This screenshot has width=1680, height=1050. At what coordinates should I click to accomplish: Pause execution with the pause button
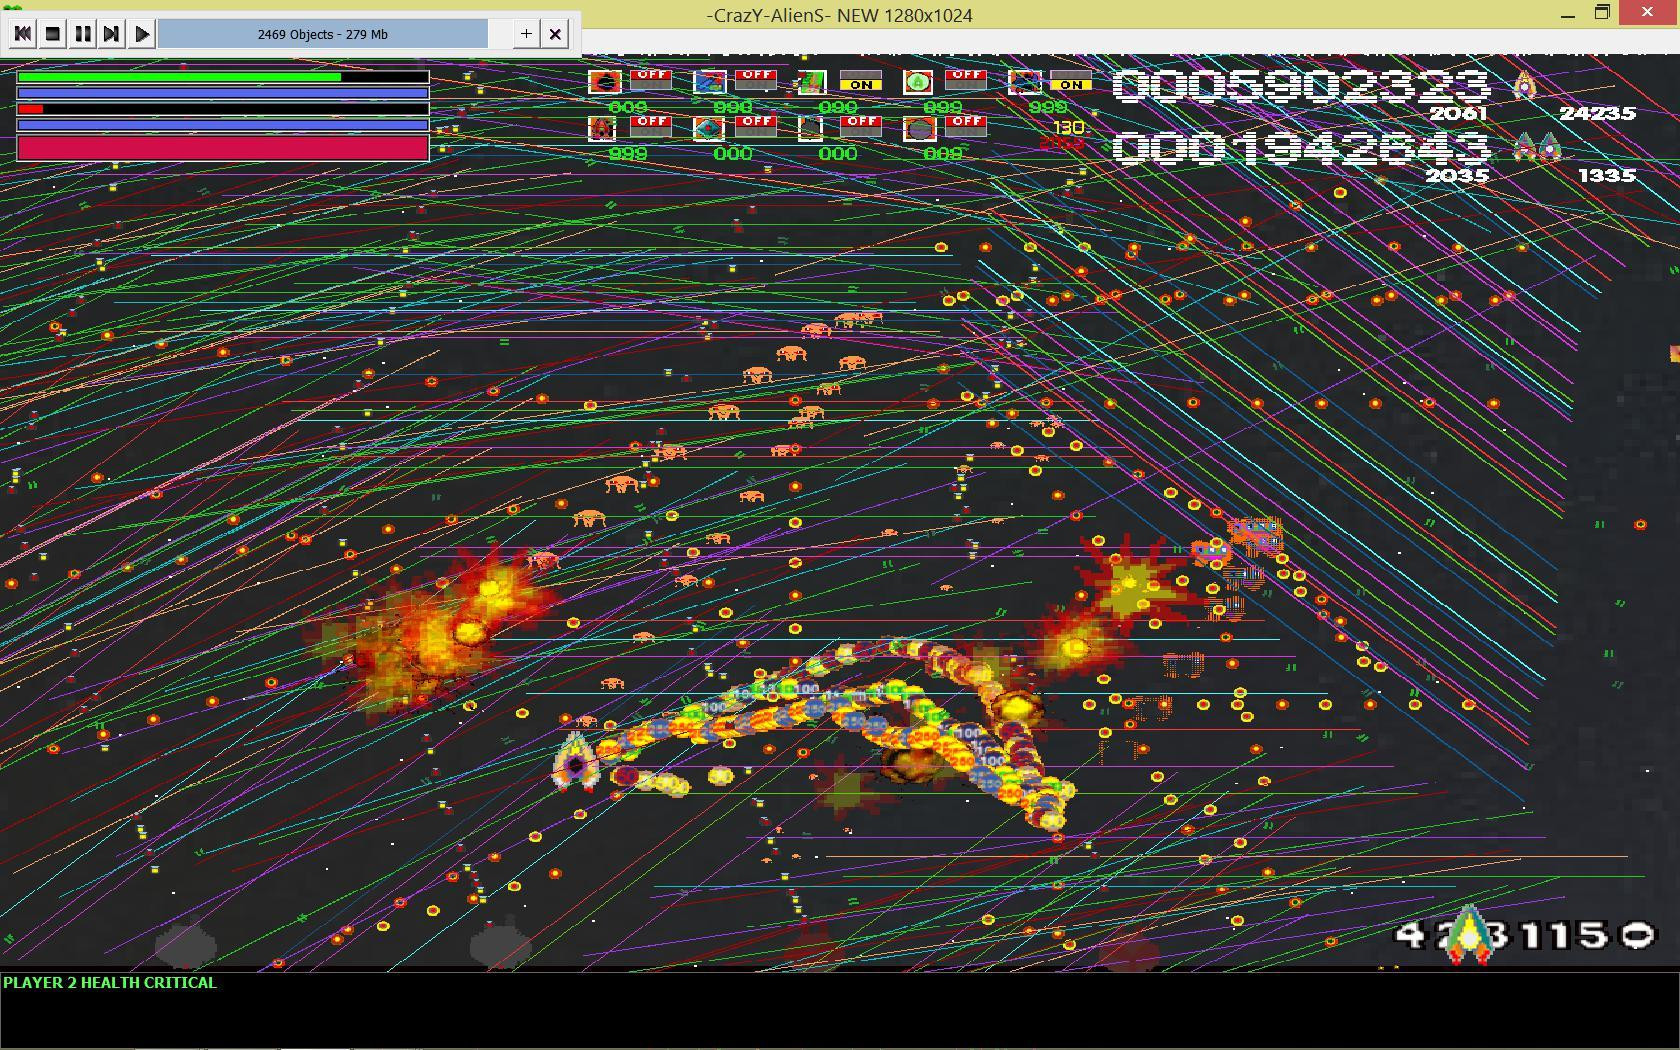click(83, 34)
